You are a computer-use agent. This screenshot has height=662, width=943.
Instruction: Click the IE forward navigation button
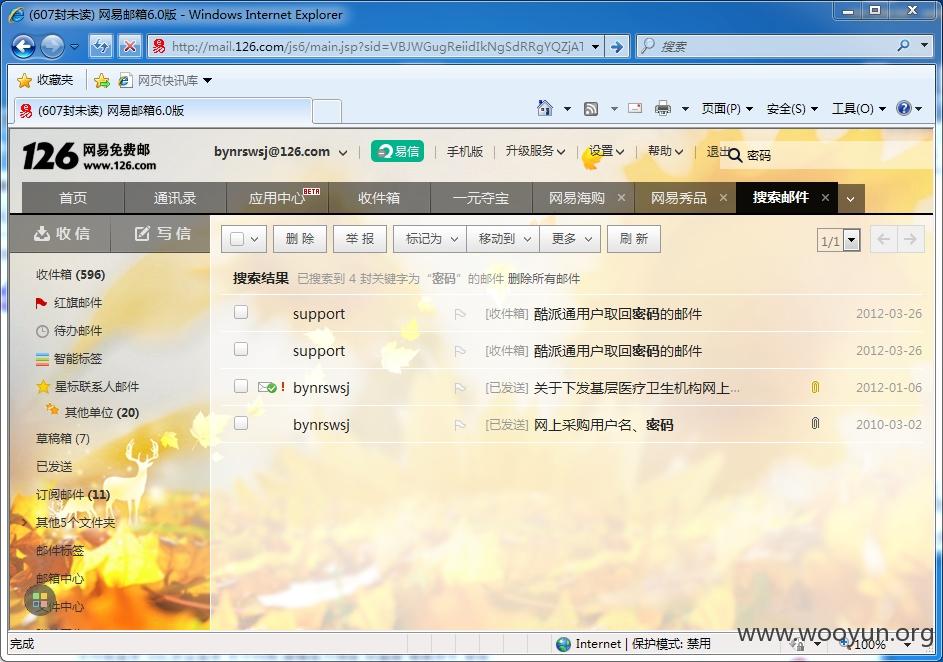[x=52, y=46]
